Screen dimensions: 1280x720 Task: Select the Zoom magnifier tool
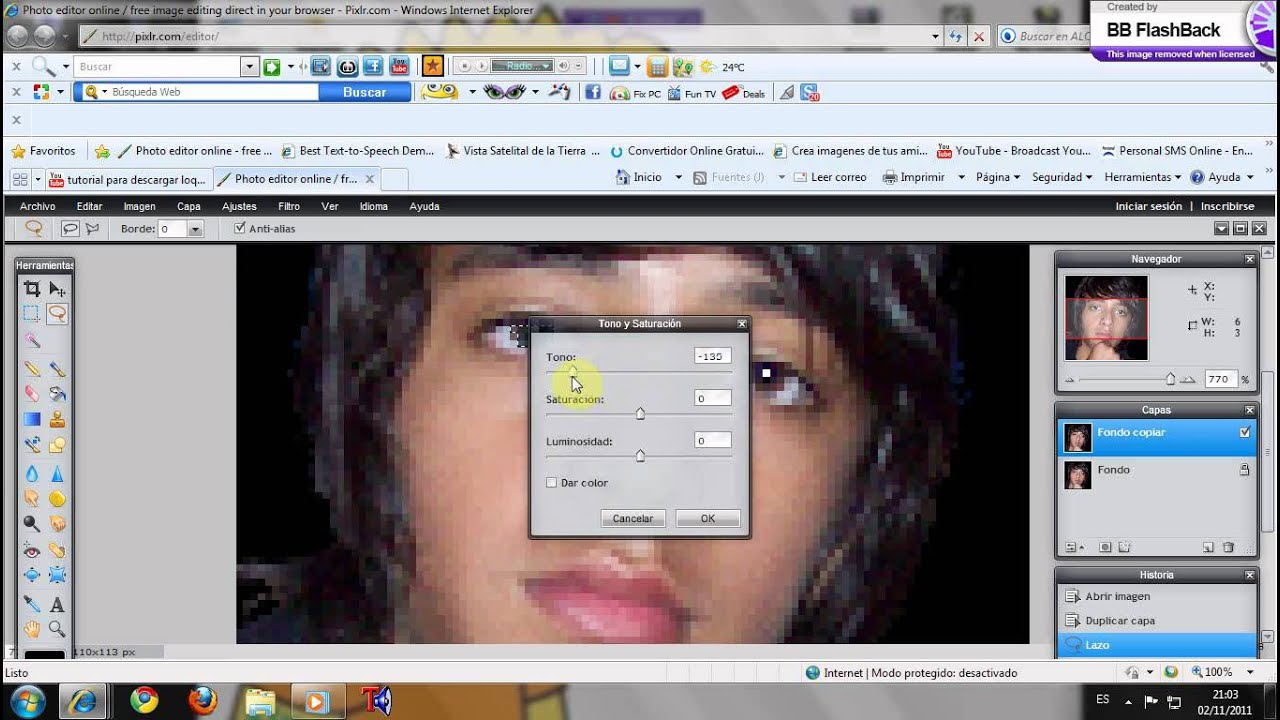click(x=57, y=629)
